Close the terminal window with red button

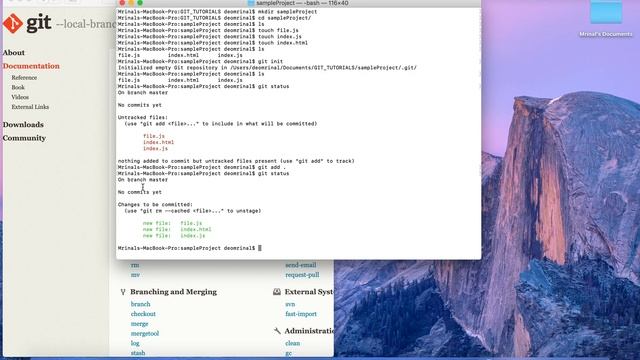click(x=122, y=3)
